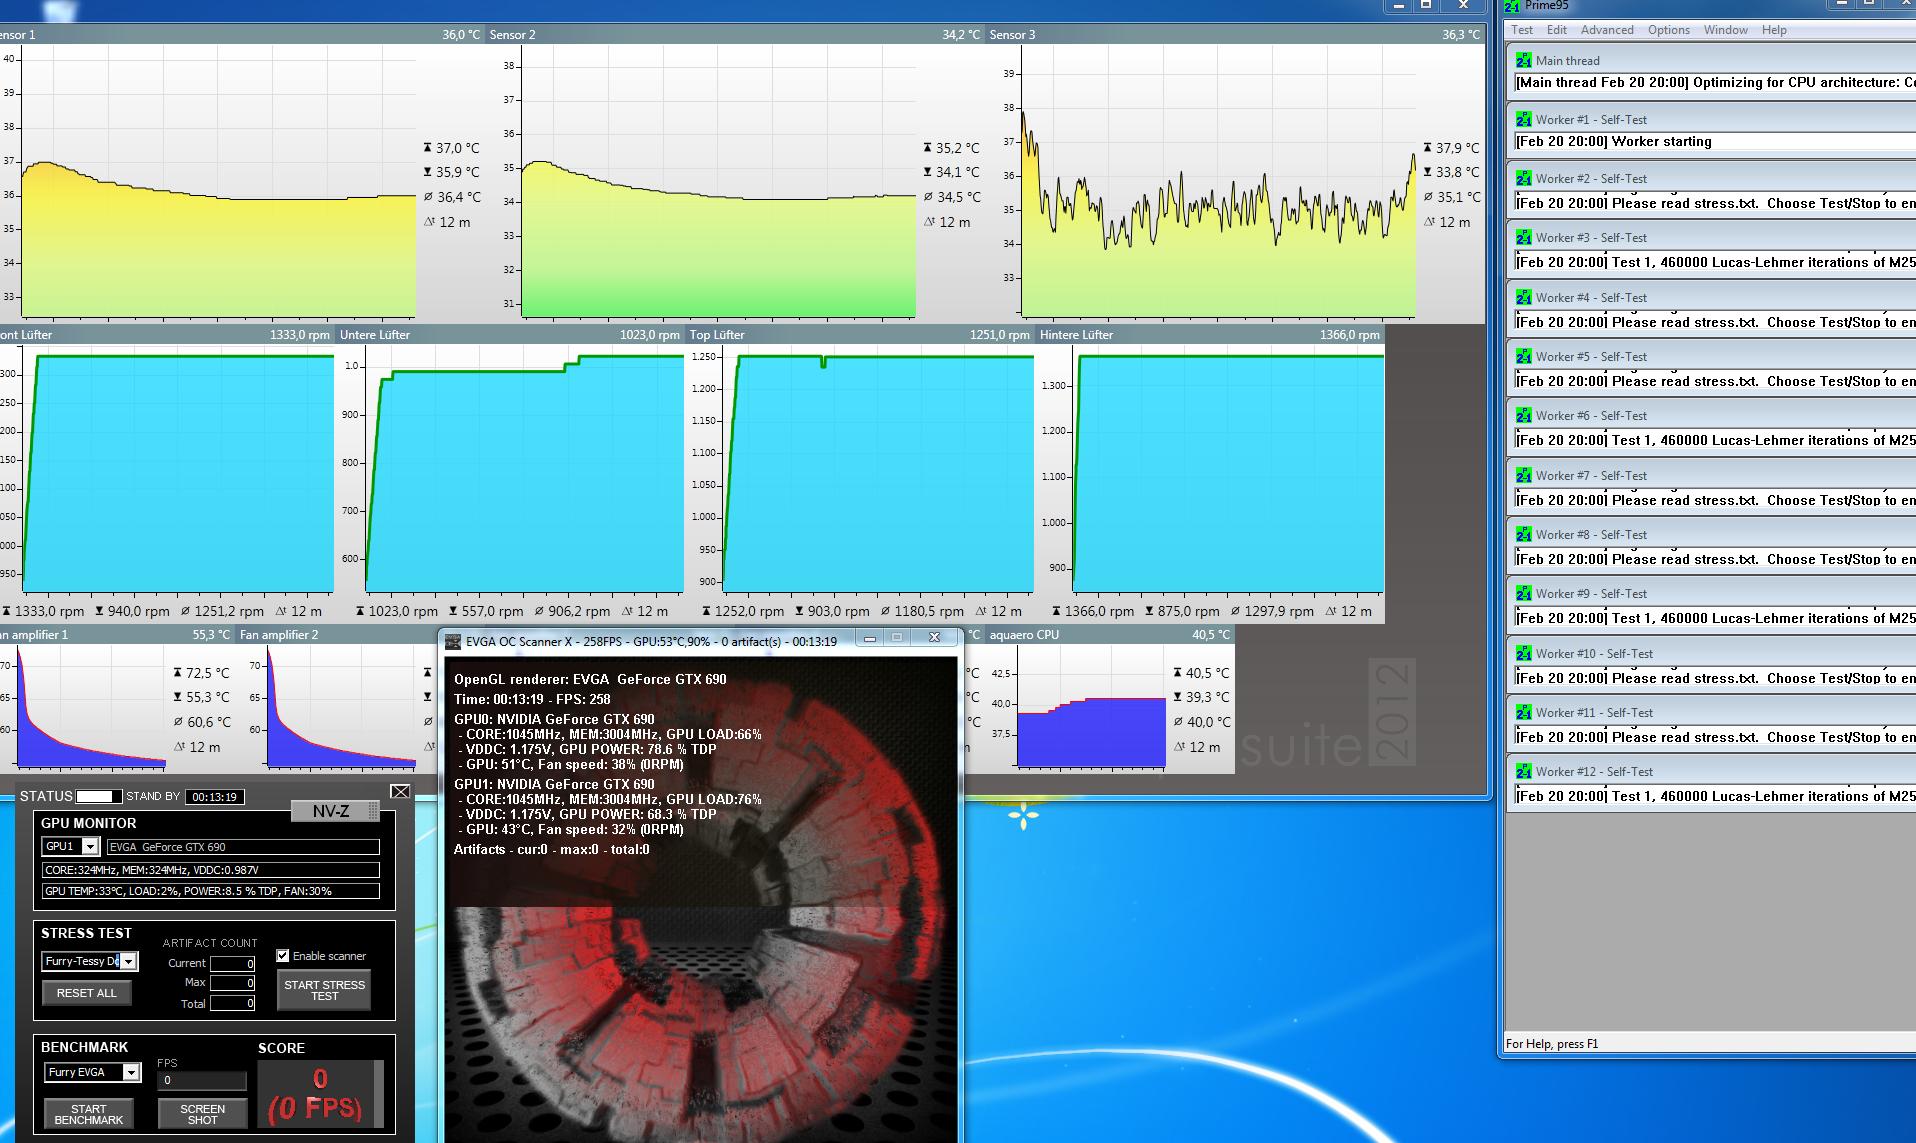Screen dimensions: 1916x1143
Task: Click the 'GPU TEMP:33°C' readout line
Action: pyautogui.click(x=210, y=891)
